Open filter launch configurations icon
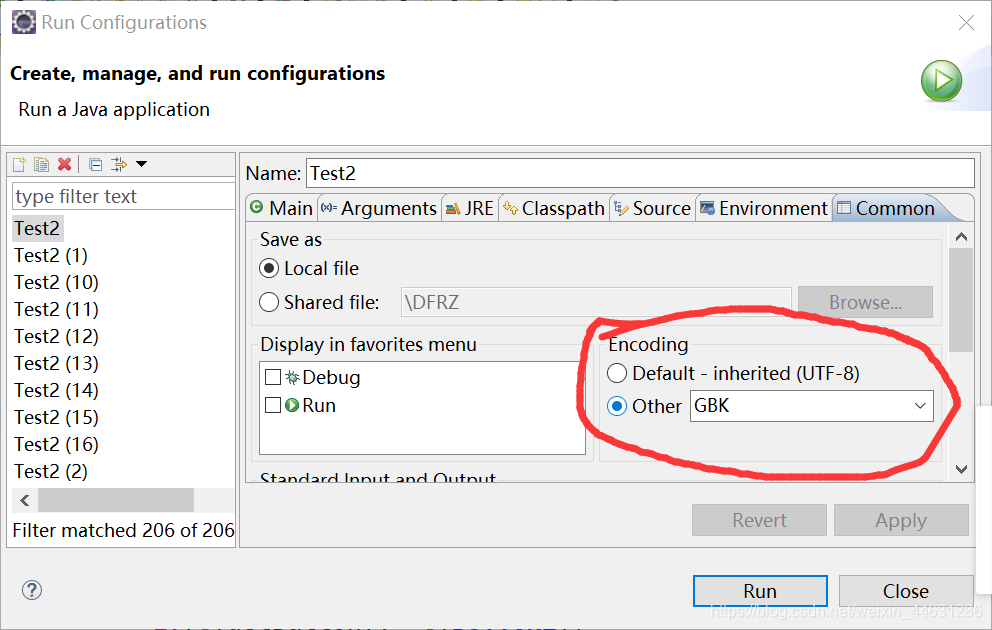This screenshot has height=630, width=992. click(x=119, y=164)
